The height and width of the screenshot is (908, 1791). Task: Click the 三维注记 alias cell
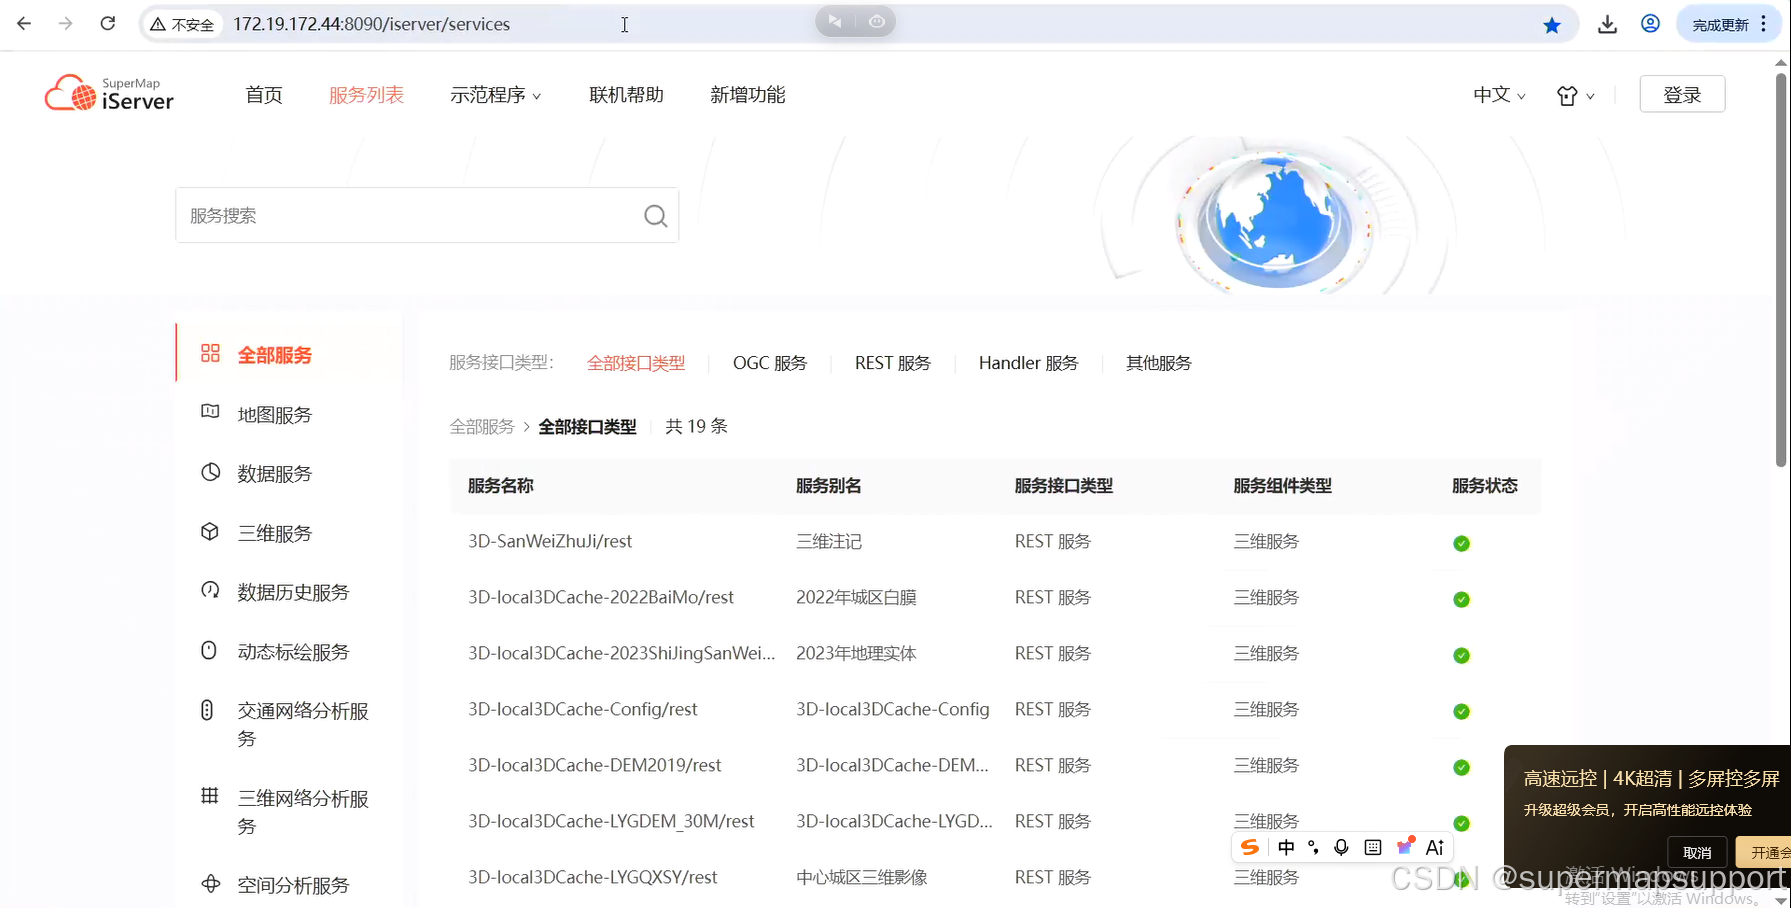point(829,541)
